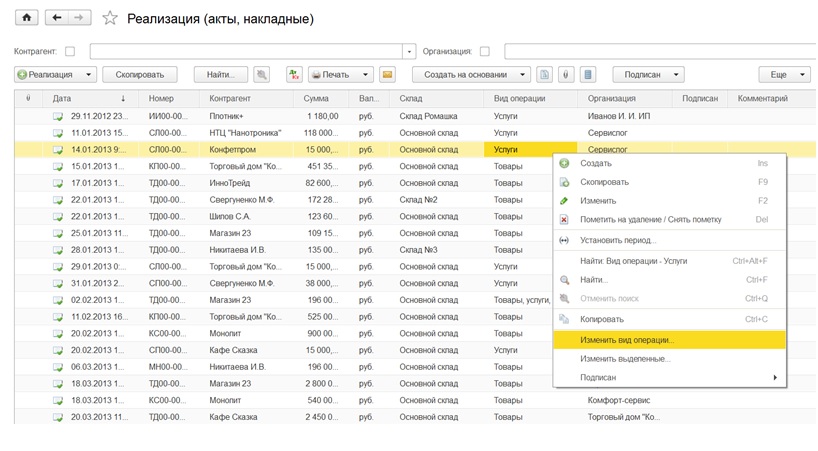The width and height of the screenshot is (818, 451).
Task: Click the green plus icon beside Создать
Action: click(x=564, y=163)
